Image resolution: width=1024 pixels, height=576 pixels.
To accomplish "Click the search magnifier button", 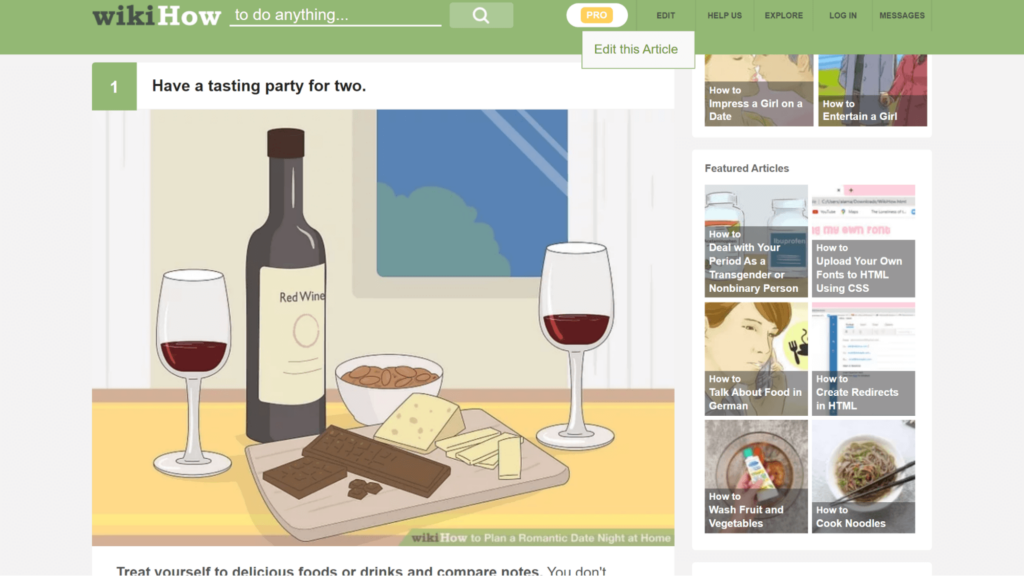I will click(481, 15).
